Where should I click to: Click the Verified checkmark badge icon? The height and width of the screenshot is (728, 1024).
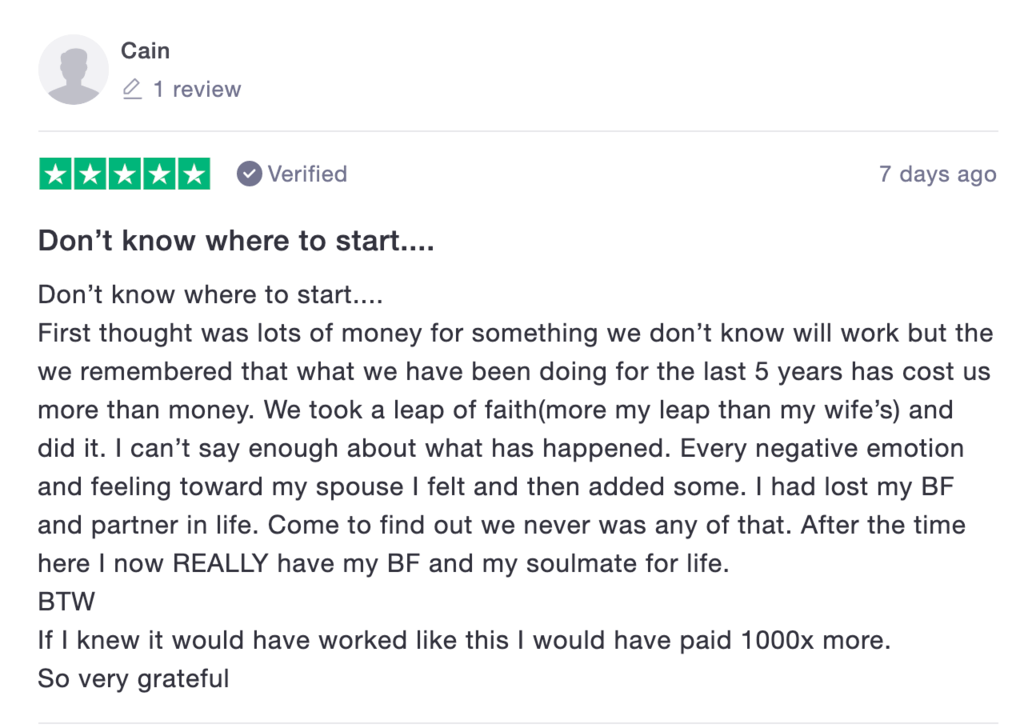click(249, 174)
